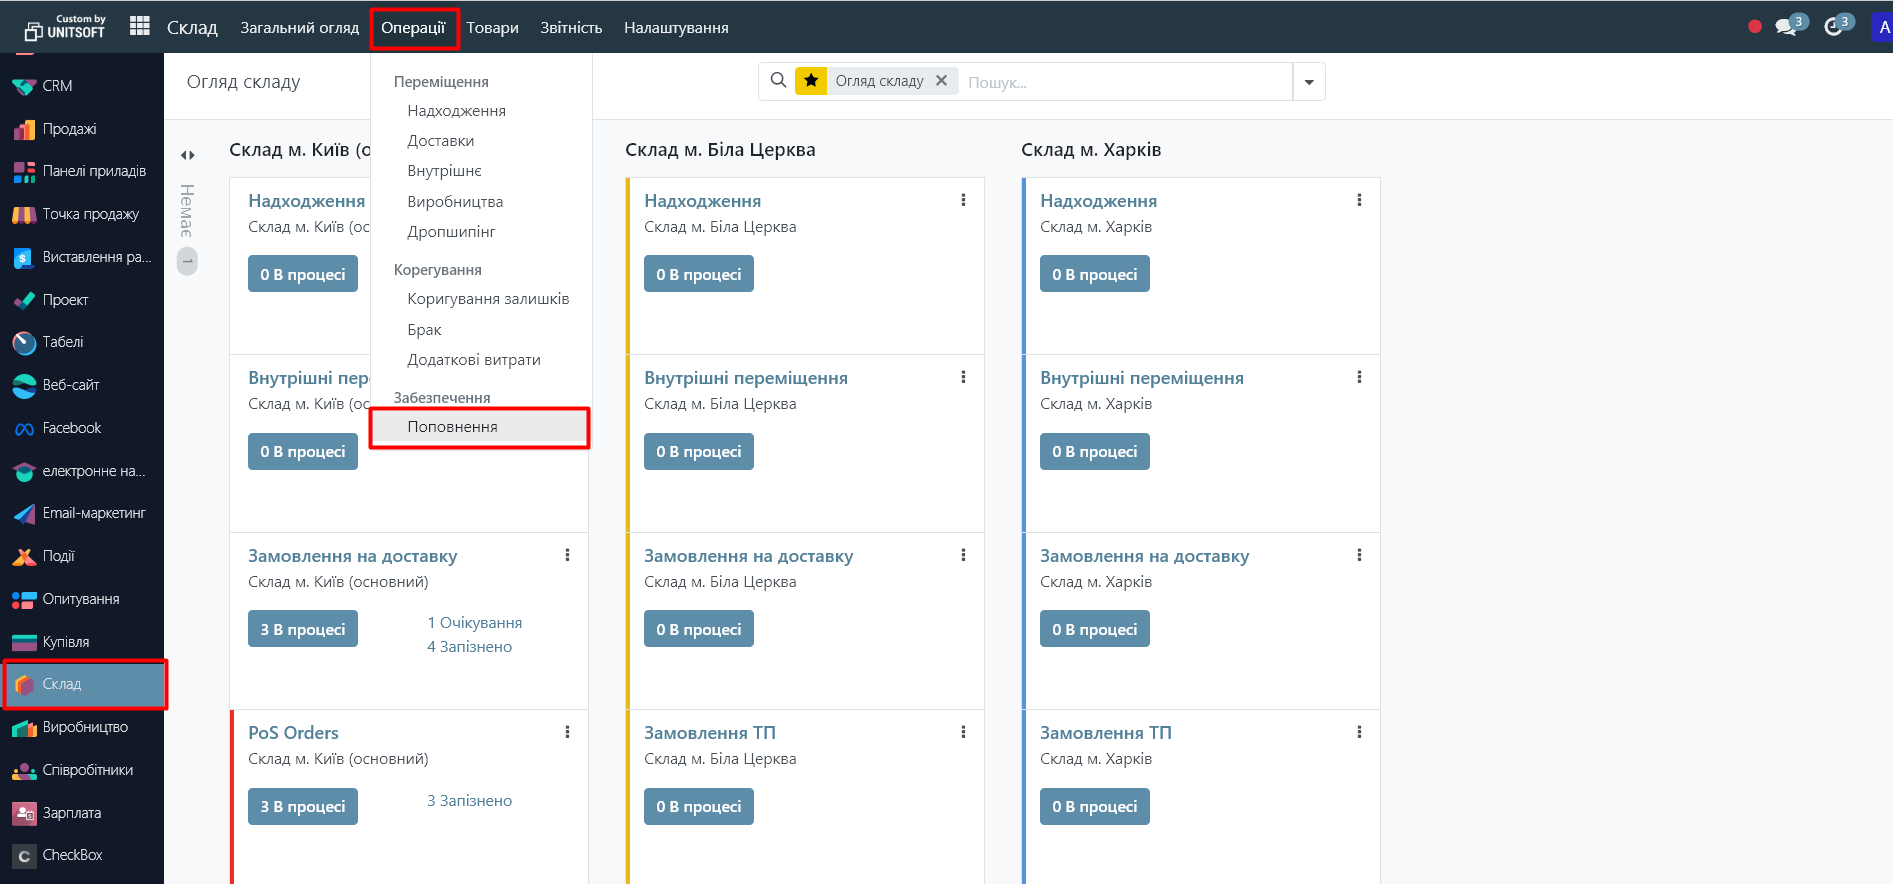Open the Facebook app in sidebar
Viewport: 1893px width, 884px height.
click(71, 428)
